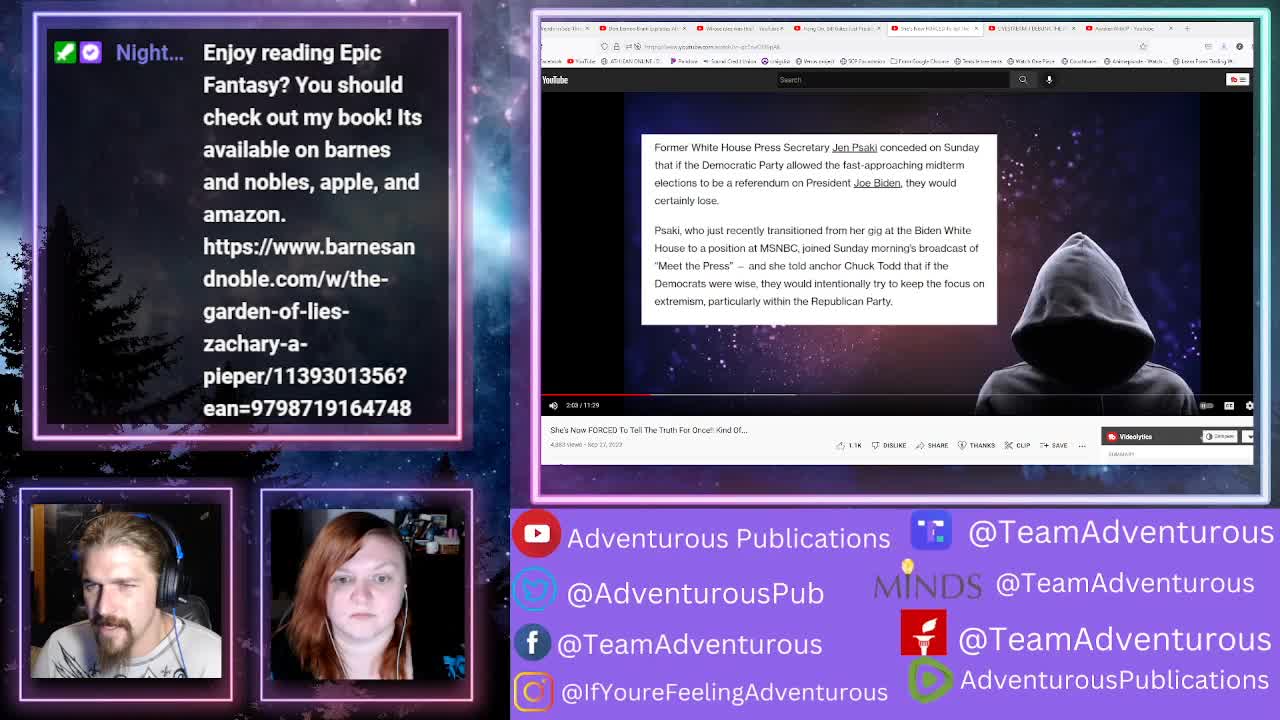This screenshot has width=1280, height=720.
Task: Activate voice search microphone icon
Action: coord(1049,80)
